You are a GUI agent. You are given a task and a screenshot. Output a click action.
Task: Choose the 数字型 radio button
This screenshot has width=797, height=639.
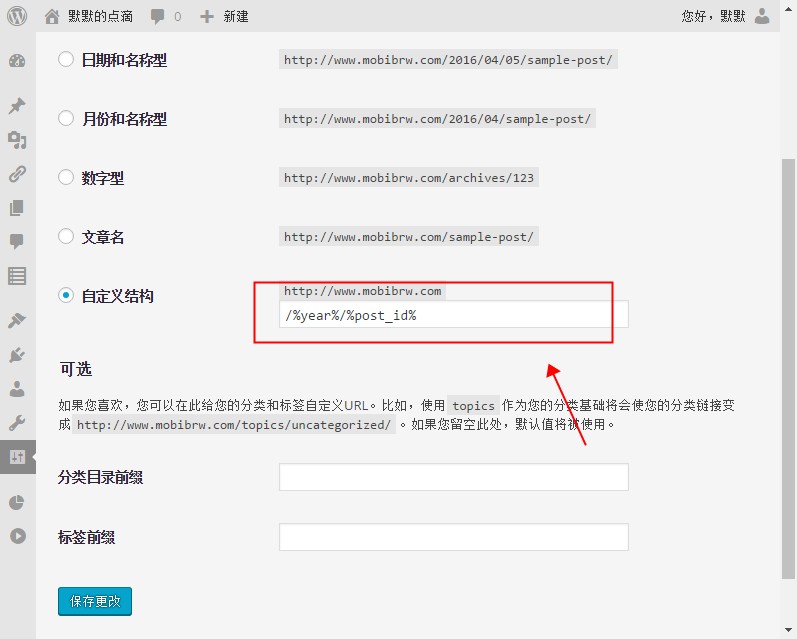[x=66, y=178]
